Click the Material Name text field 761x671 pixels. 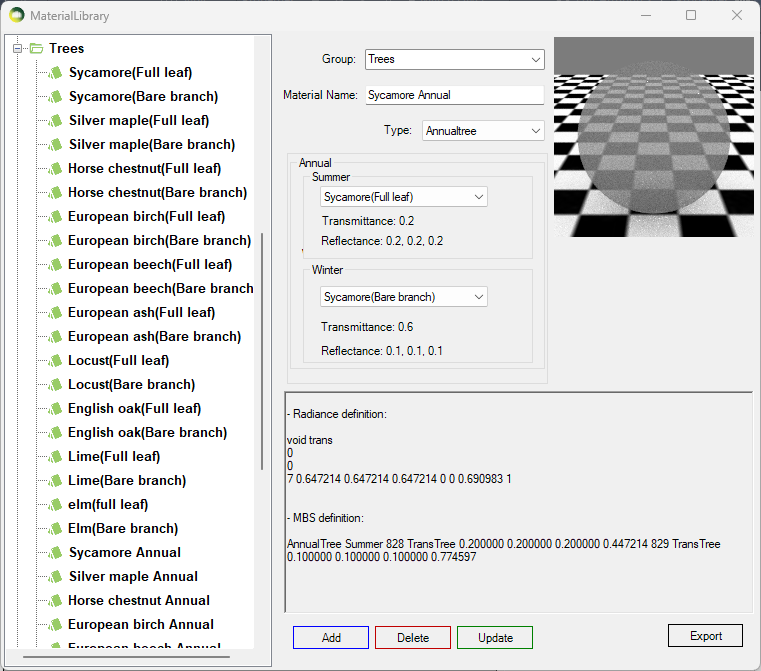click(453, 95)
